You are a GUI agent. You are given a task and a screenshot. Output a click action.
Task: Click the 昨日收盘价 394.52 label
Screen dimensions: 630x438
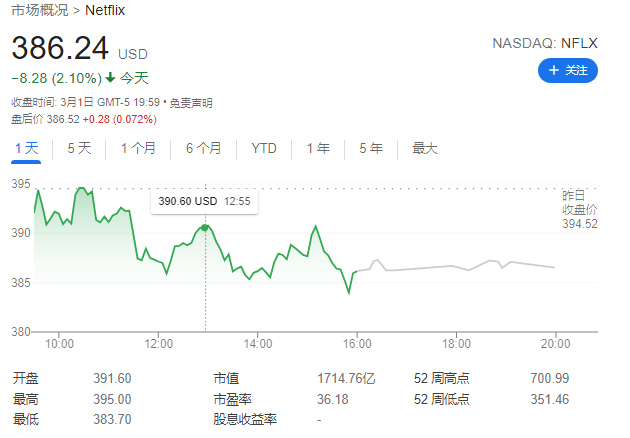tap(579, 210)
